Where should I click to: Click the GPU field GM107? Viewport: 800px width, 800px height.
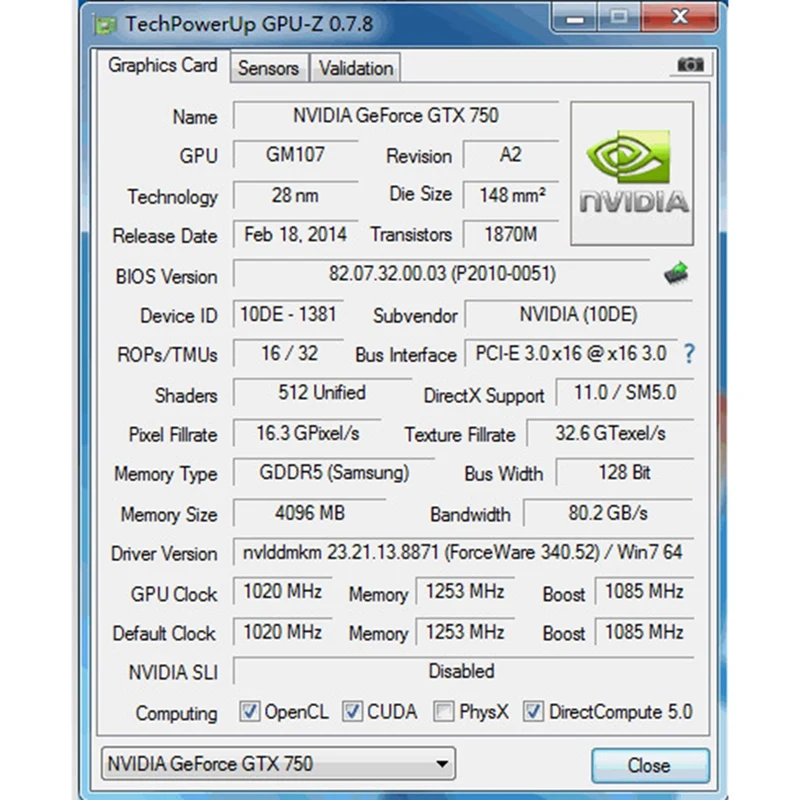pos(295,155)
